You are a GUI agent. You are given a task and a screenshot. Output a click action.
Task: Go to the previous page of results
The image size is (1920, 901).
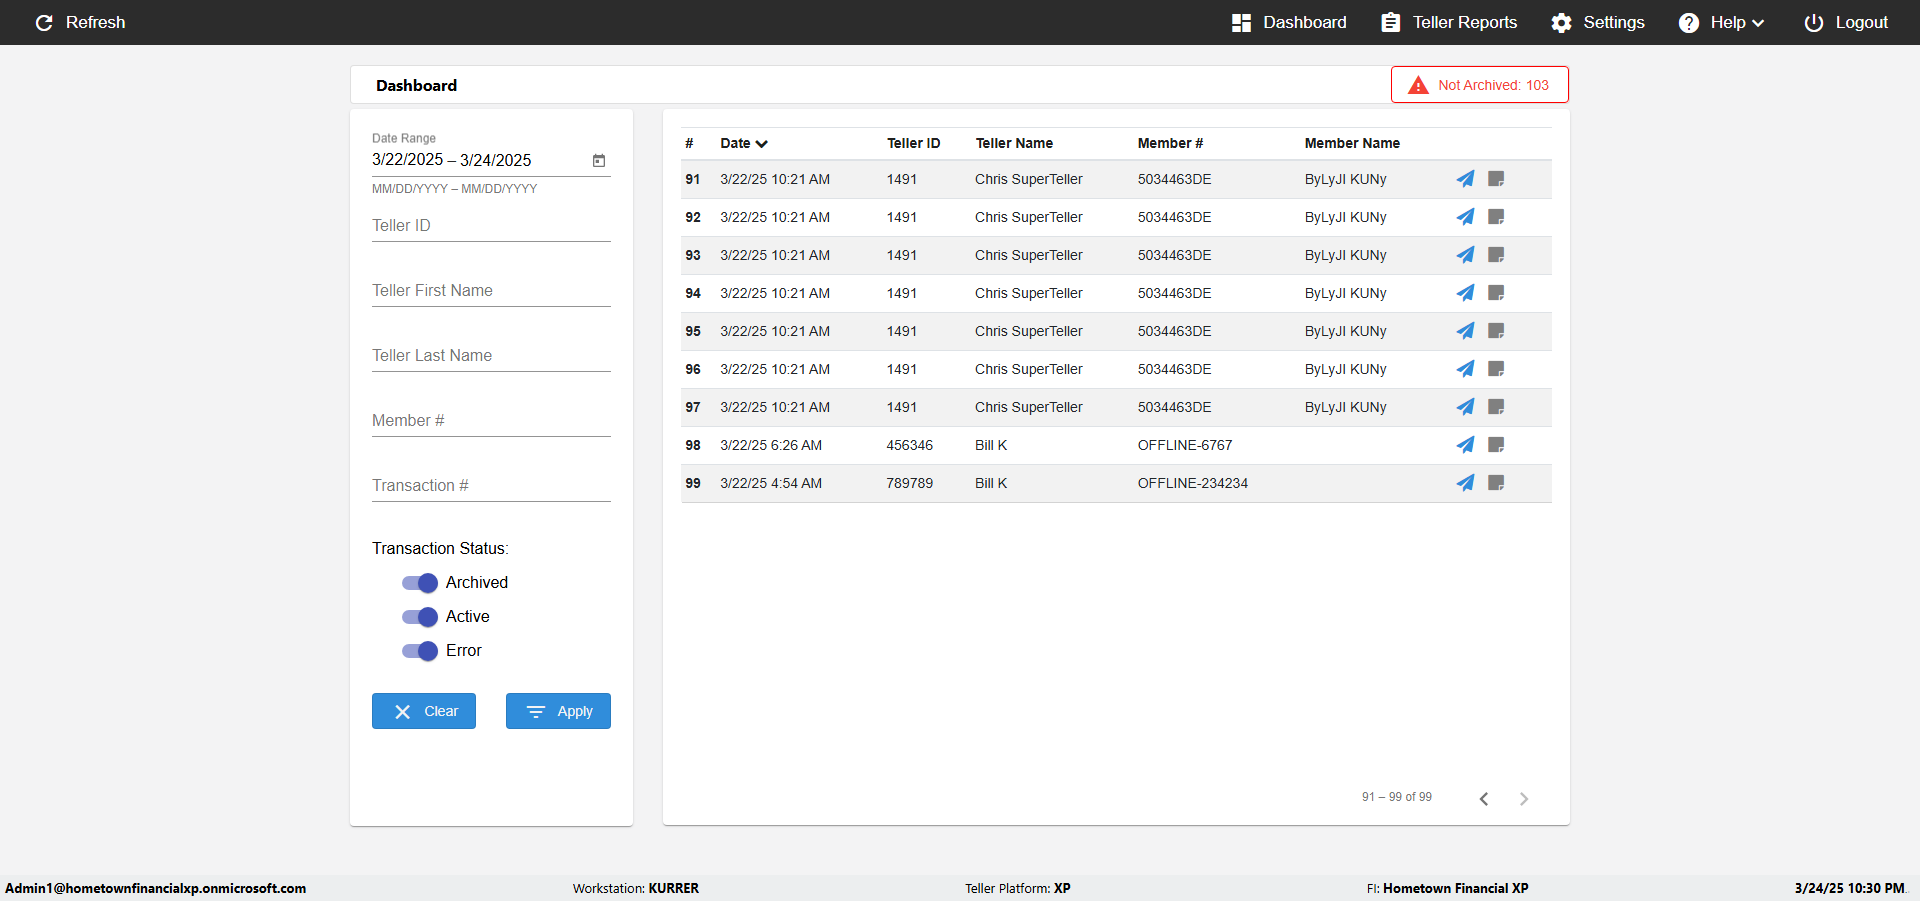(x=1484, y=798)
